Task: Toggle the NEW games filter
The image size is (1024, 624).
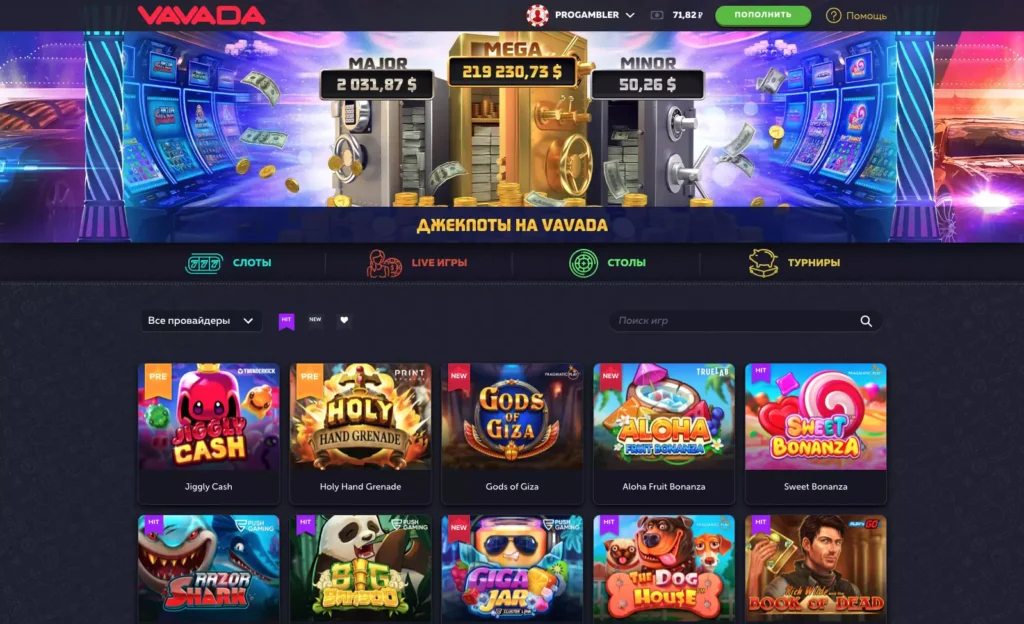Action: tap(315, 320)
